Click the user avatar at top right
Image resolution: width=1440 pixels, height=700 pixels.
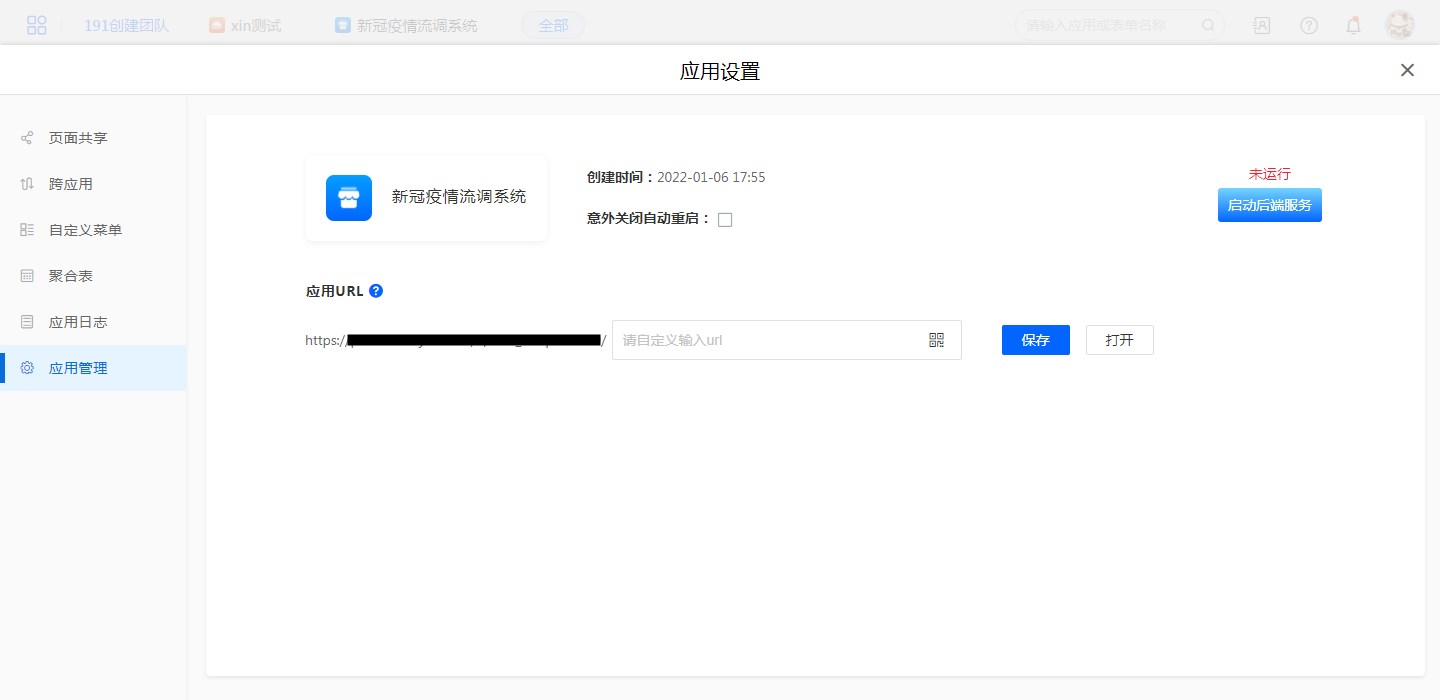(x=1399, y=26)
